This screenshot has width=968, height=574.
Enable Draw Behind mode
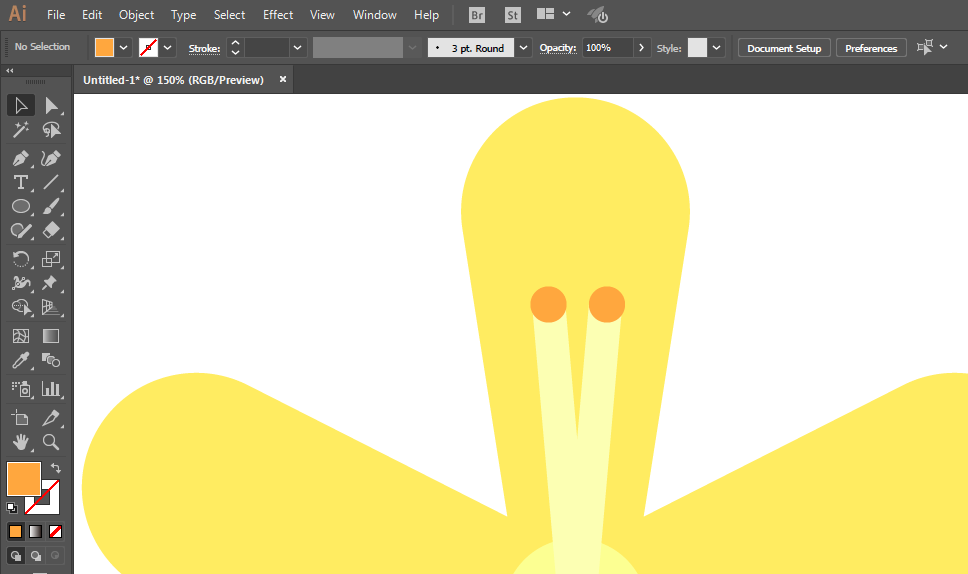[x=36, y=555]
